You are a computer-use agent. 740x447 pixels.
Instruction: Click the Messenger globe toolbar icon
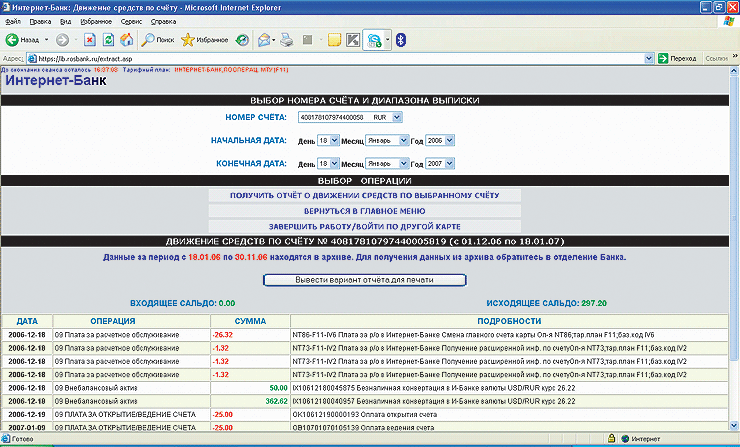[374, 40]
